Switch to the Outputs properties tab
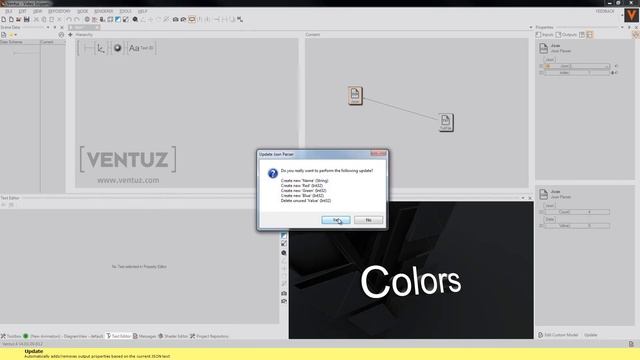The image size is (640, 360). (566, 35)
